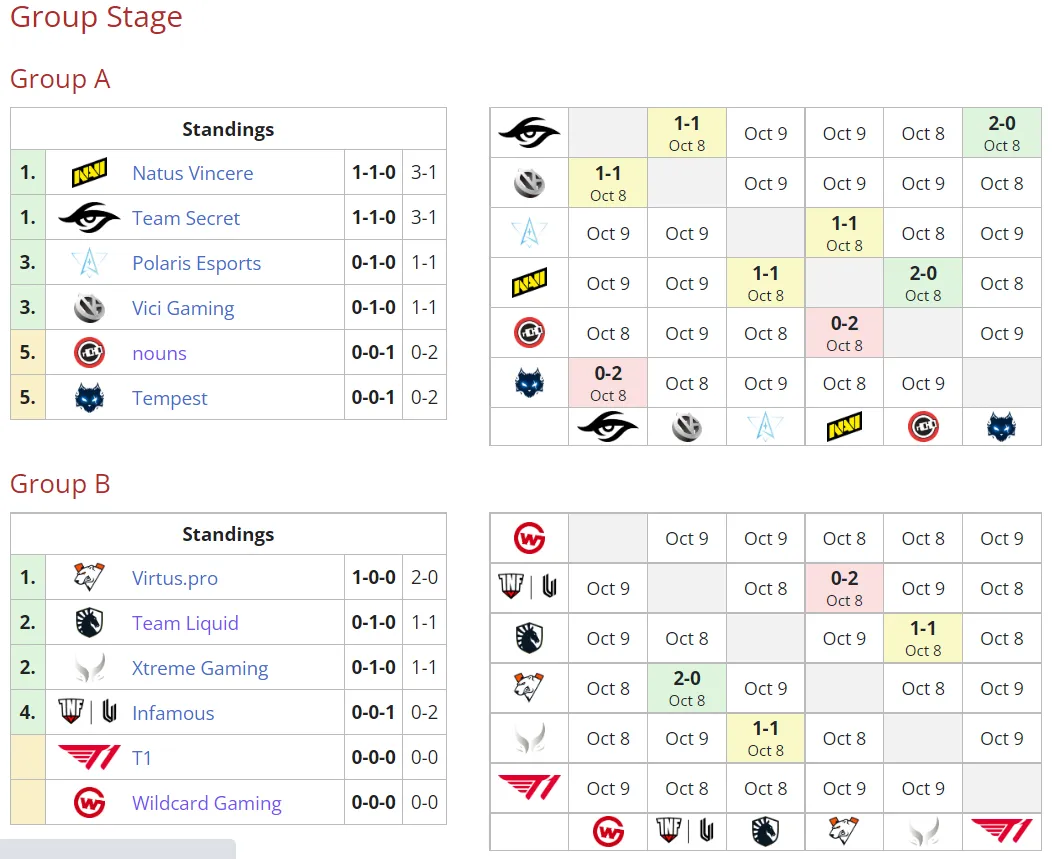Open the Infamous team link

click(173, 713)
